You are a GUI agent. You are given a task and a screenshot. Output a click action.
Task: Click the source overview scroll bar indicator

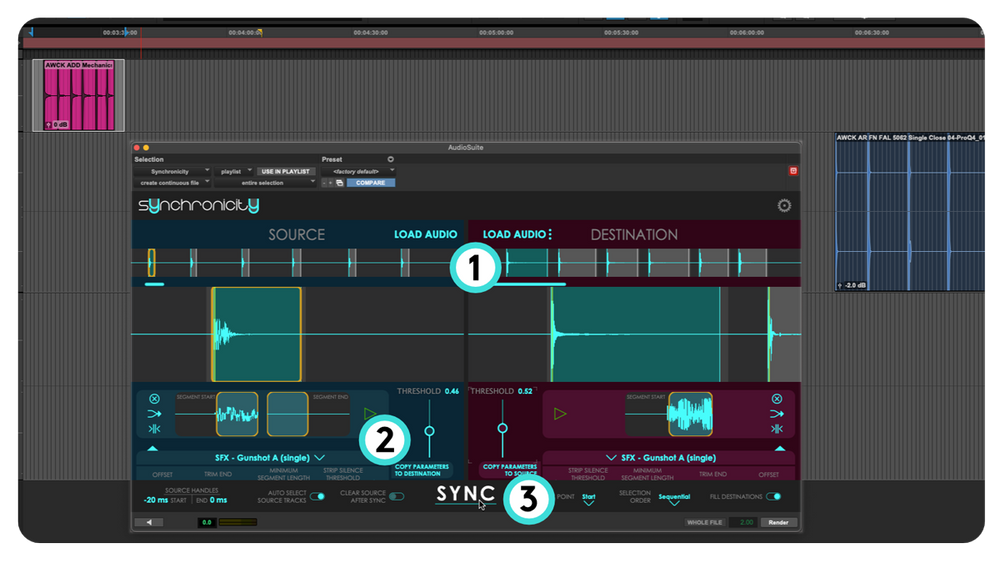[154, 284]
